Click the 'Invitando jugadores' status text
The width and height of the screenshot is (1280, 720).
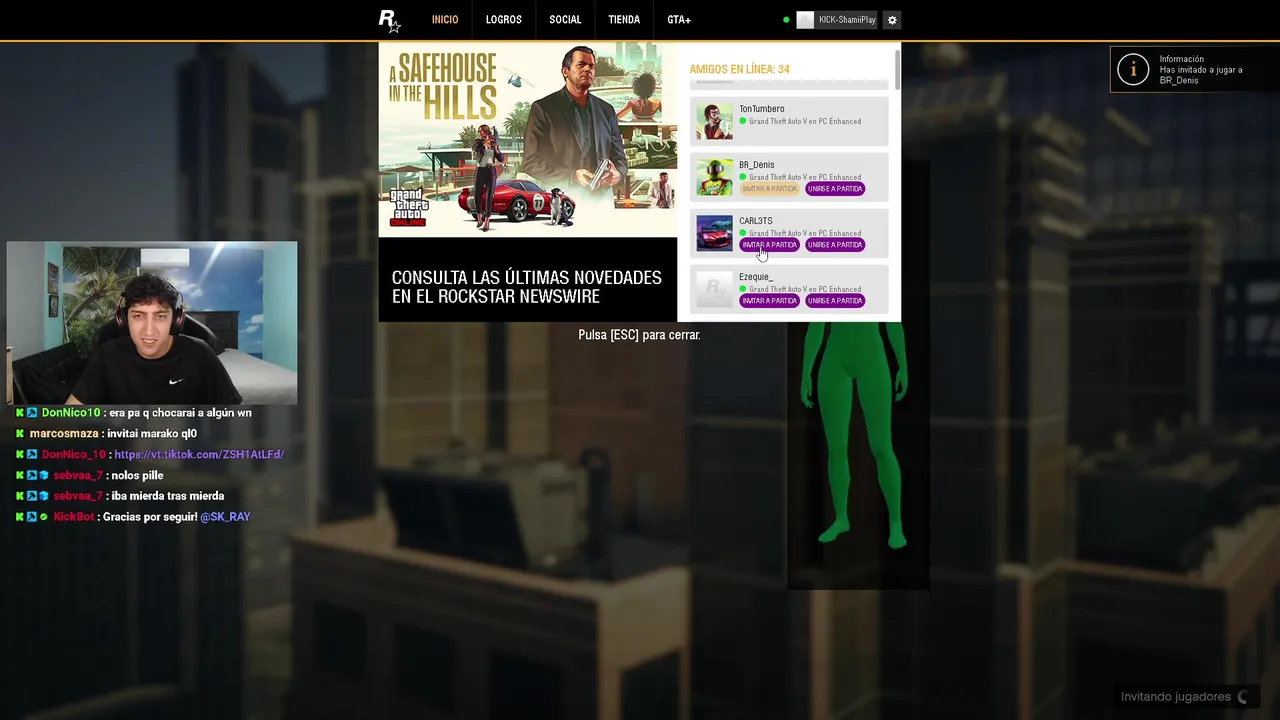[1176, 697]
